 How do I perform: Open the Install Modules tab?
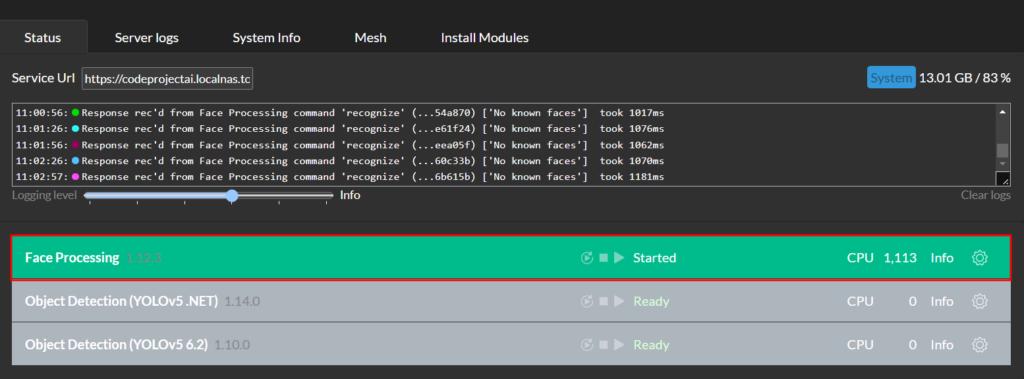point(485,37)
